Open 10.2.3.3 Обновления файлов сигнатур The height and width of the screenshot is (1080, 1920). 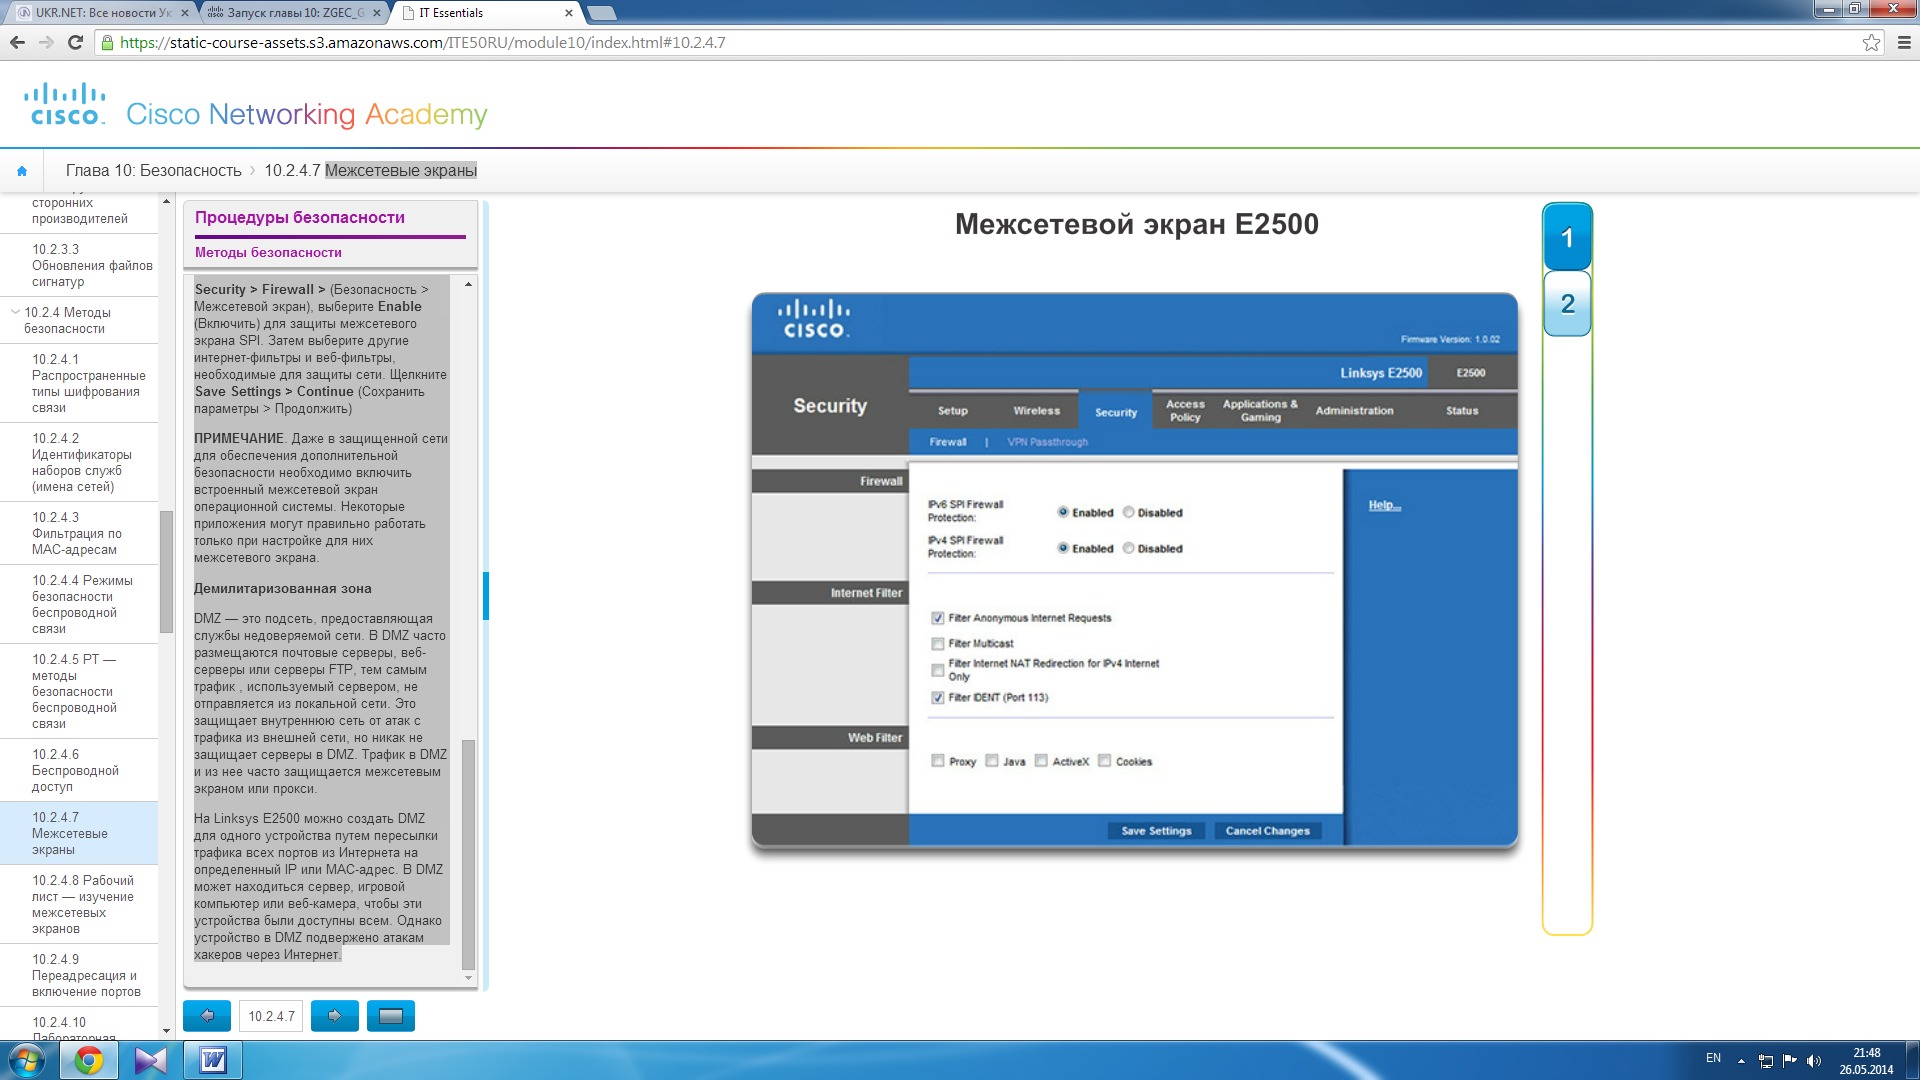79,265
